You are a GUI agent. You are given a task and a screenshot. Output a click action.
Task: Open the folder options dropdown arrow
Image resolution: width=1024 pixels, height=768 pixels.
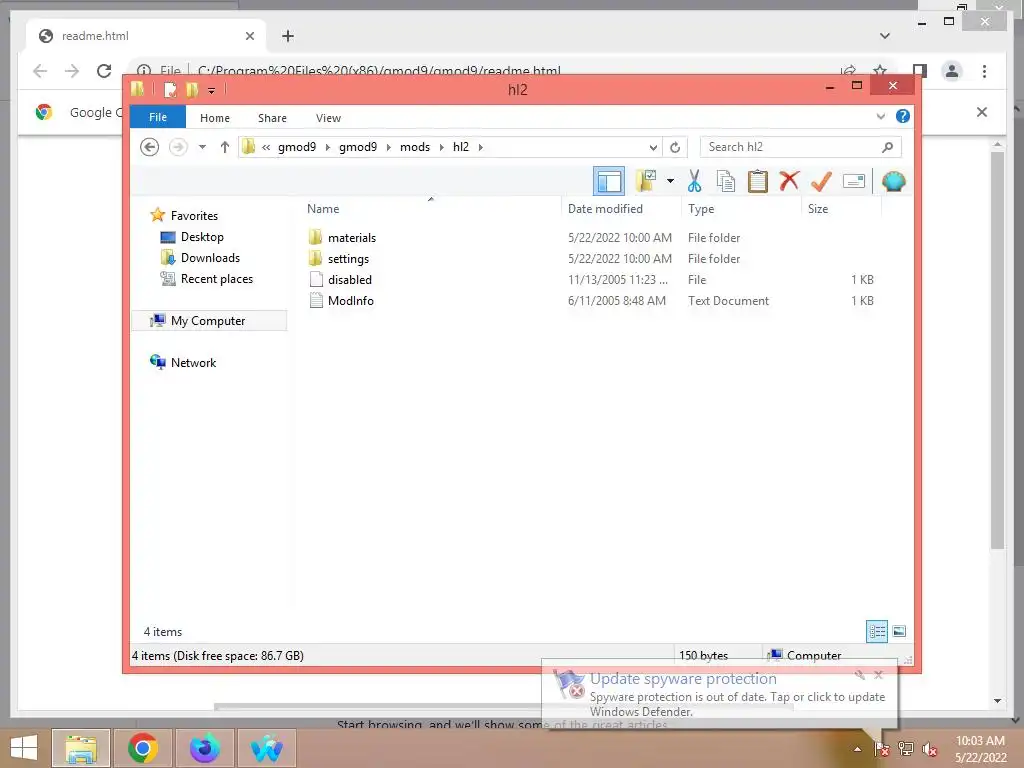[x=670, y=181]
